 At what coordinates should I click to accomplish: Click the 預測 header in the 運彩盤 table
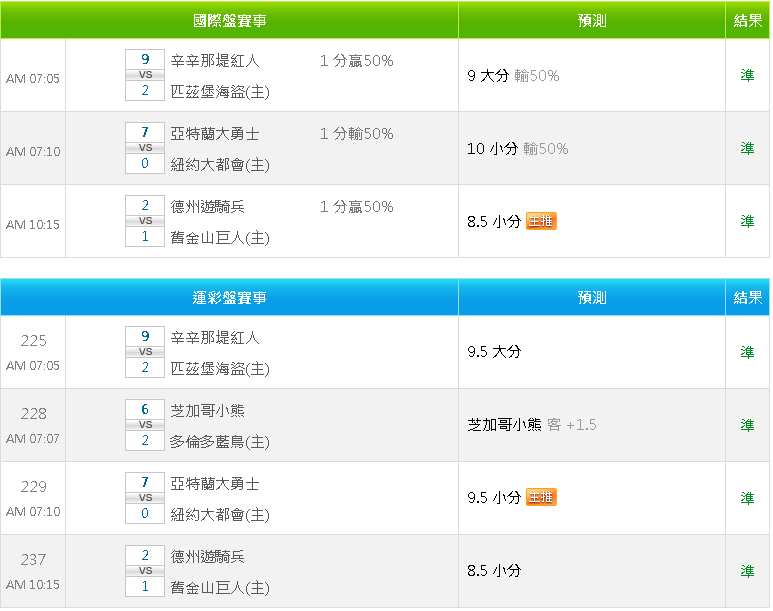[592, 297]
